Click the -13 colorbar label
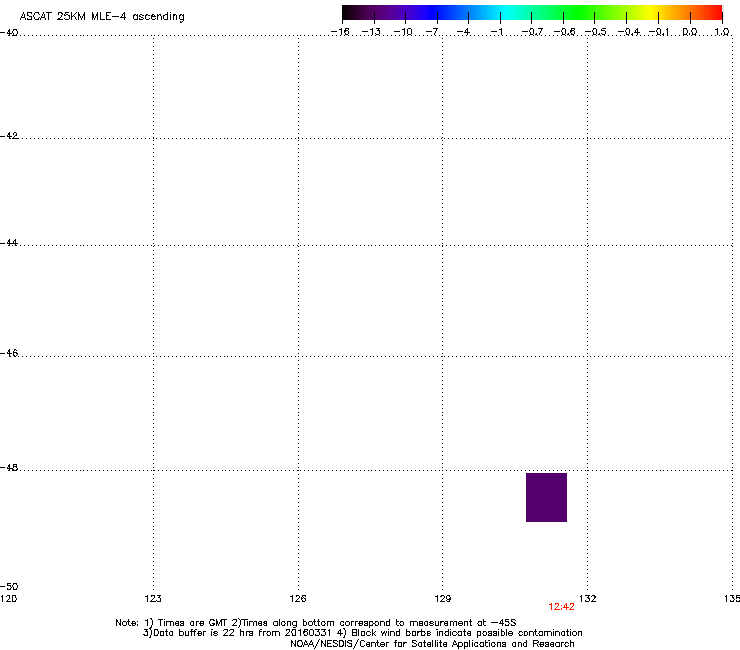 coord(371,32)
